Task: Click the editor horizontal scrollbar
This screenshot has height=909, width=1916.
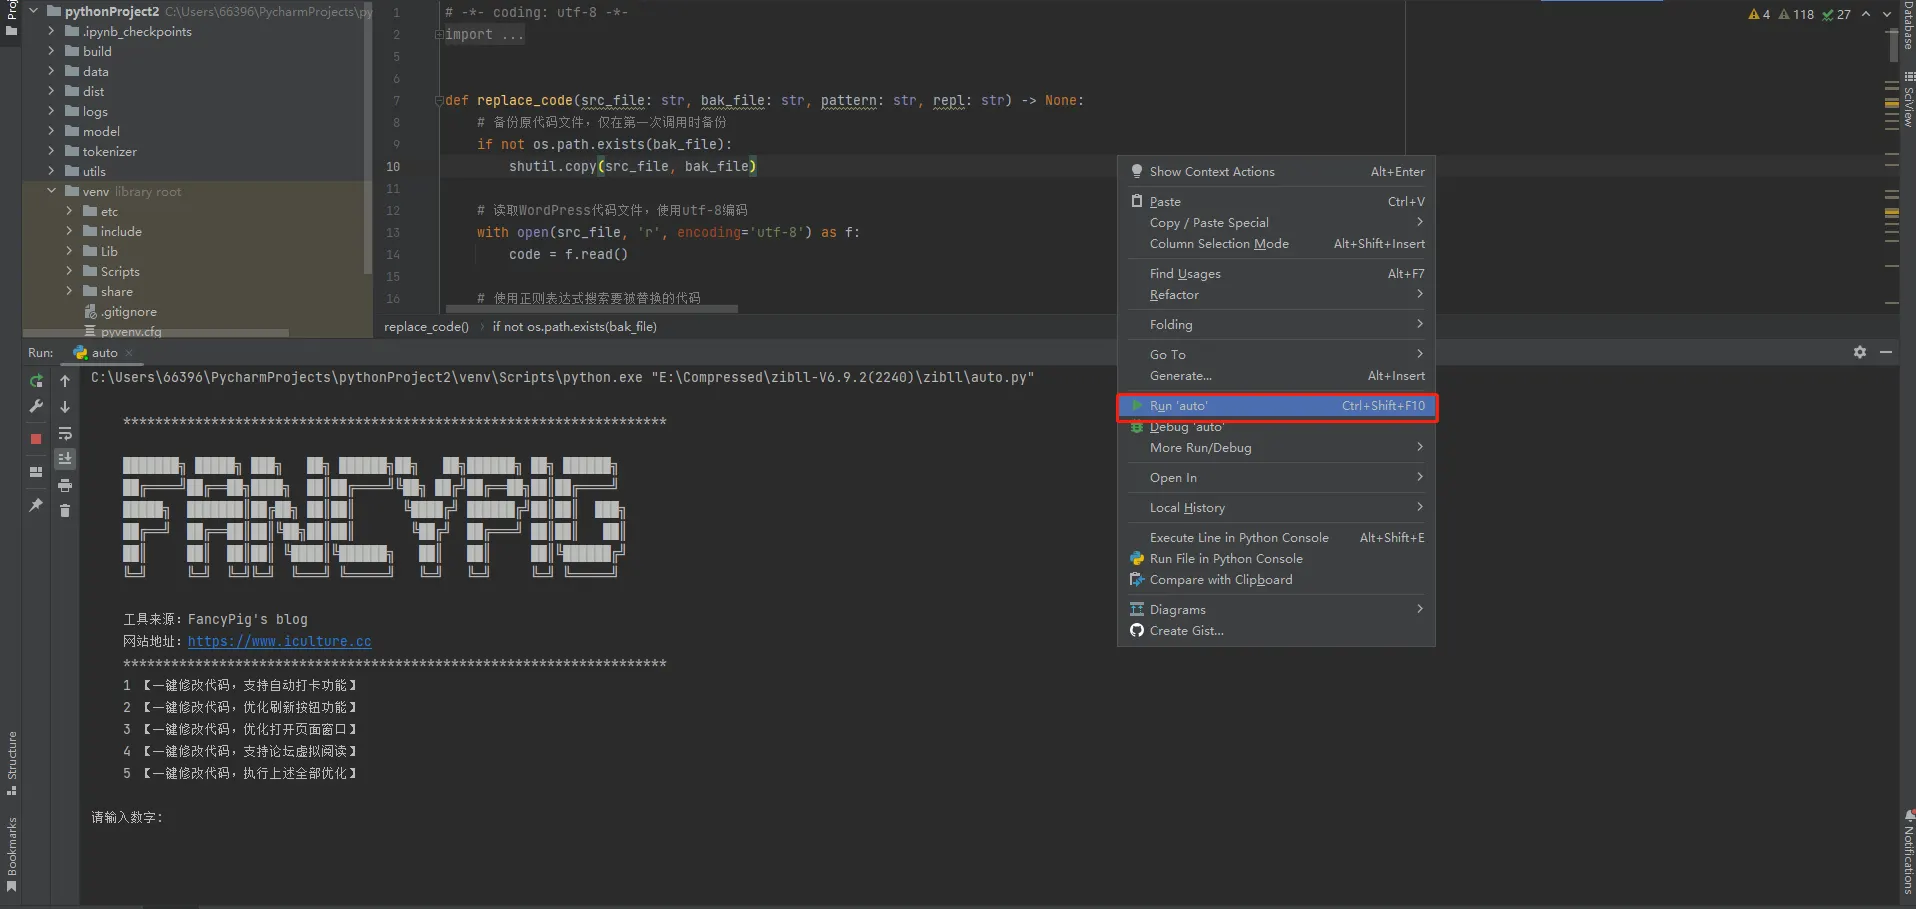Action: coord(591,309)
